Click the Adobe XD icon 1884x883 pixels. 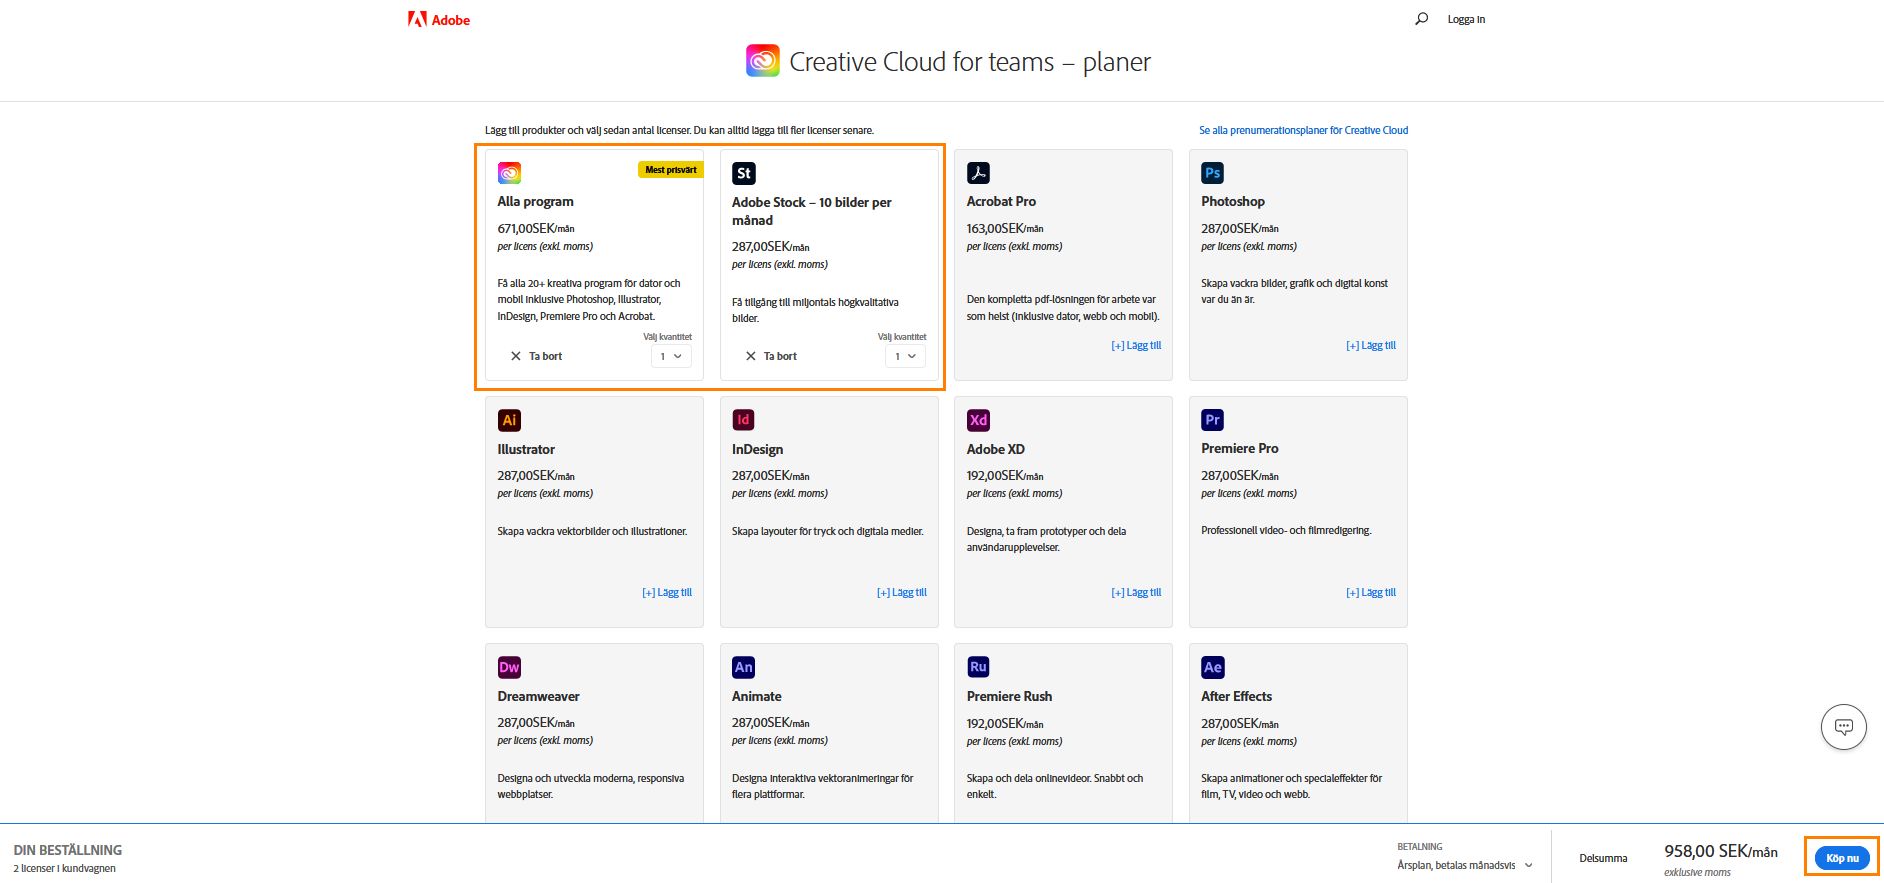coord(978,420)
